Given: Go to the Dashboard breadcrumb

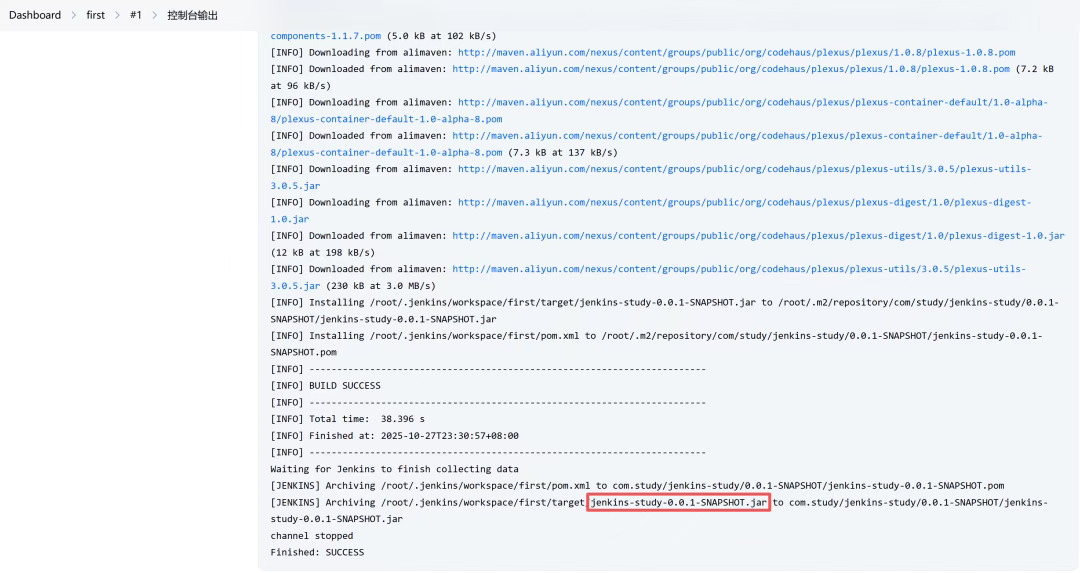Looking at the screenshot, I should (x=34, y=15).
